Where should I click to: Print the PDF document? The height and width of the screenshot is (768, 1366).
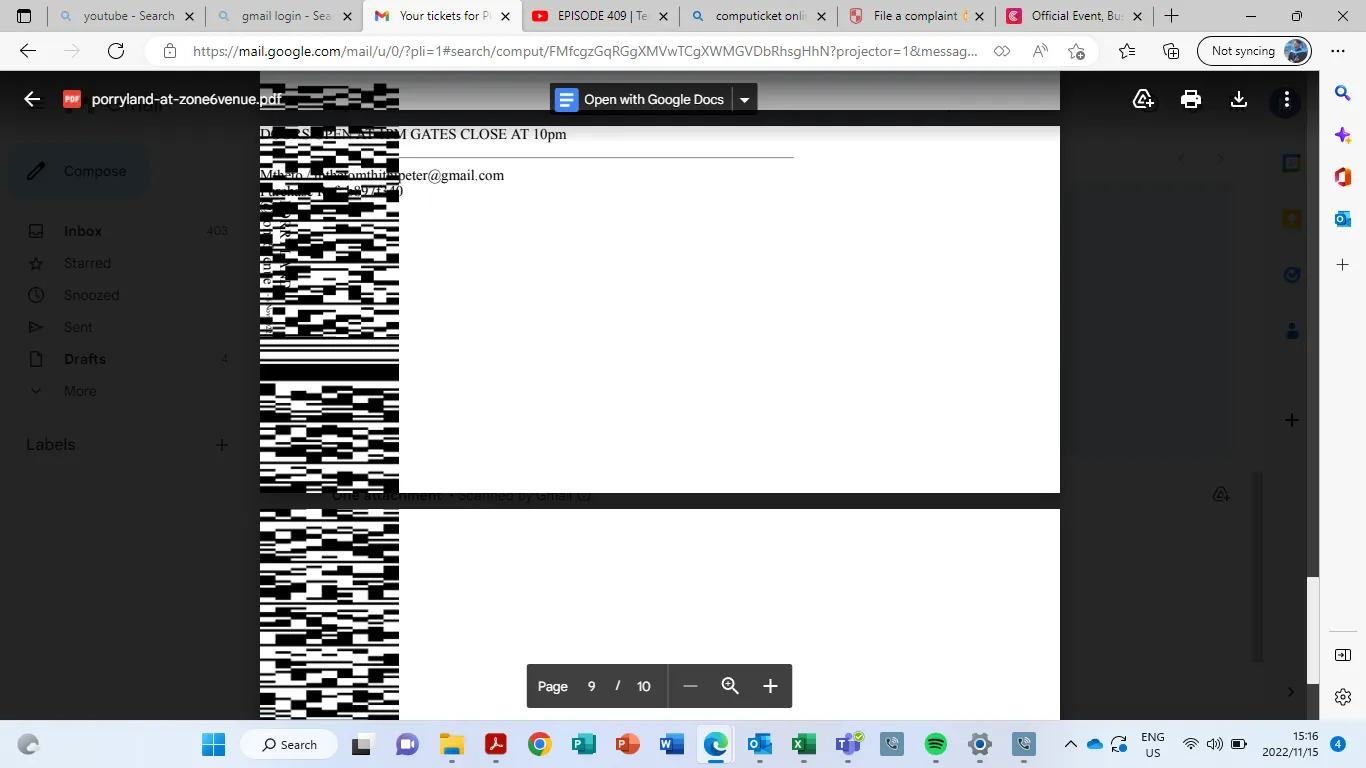pos(1190,99)
